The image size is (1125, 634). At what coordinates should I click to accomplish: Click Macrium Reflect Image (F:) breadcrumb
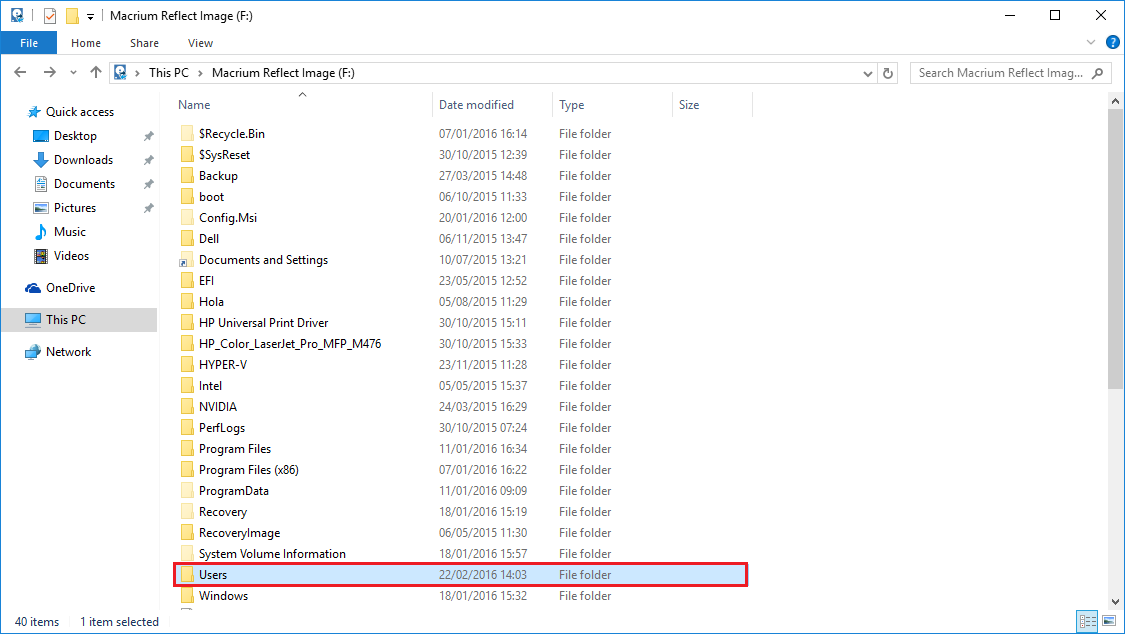point(283,72)
